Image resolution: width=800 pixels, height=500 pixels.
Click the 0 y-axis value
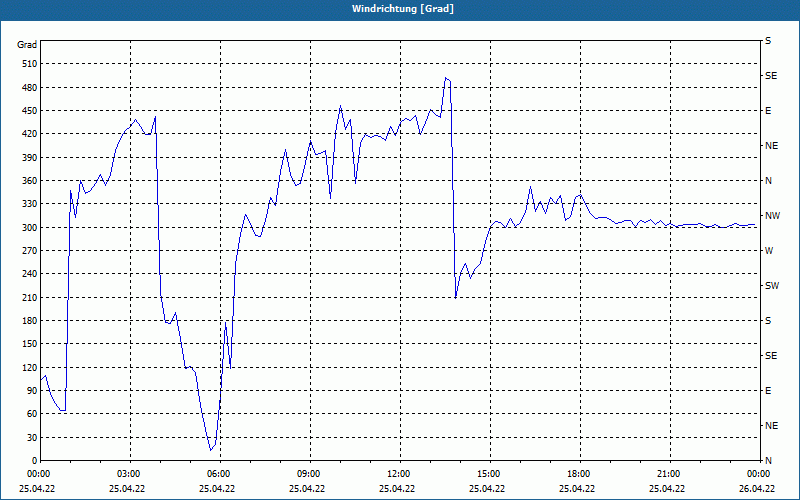point(35,461)
